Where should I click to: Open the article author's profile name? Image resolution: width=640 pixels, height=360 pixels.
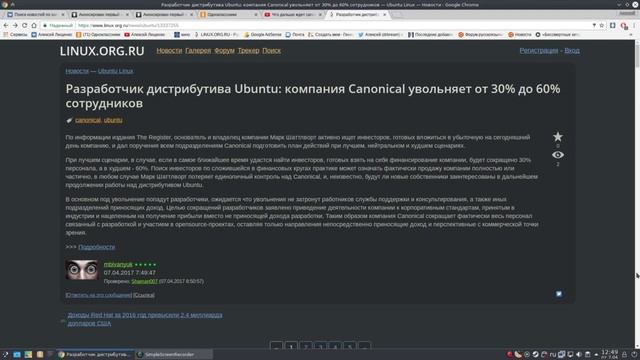118,264
